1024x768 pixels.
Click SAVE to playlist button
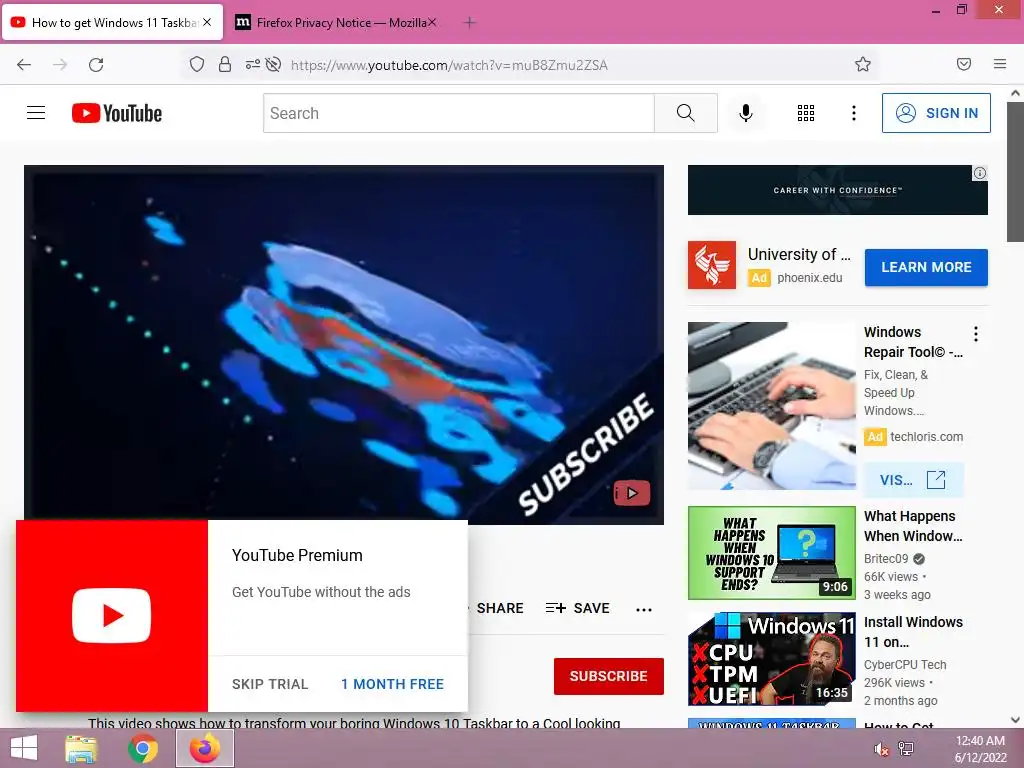click(577, 608)
